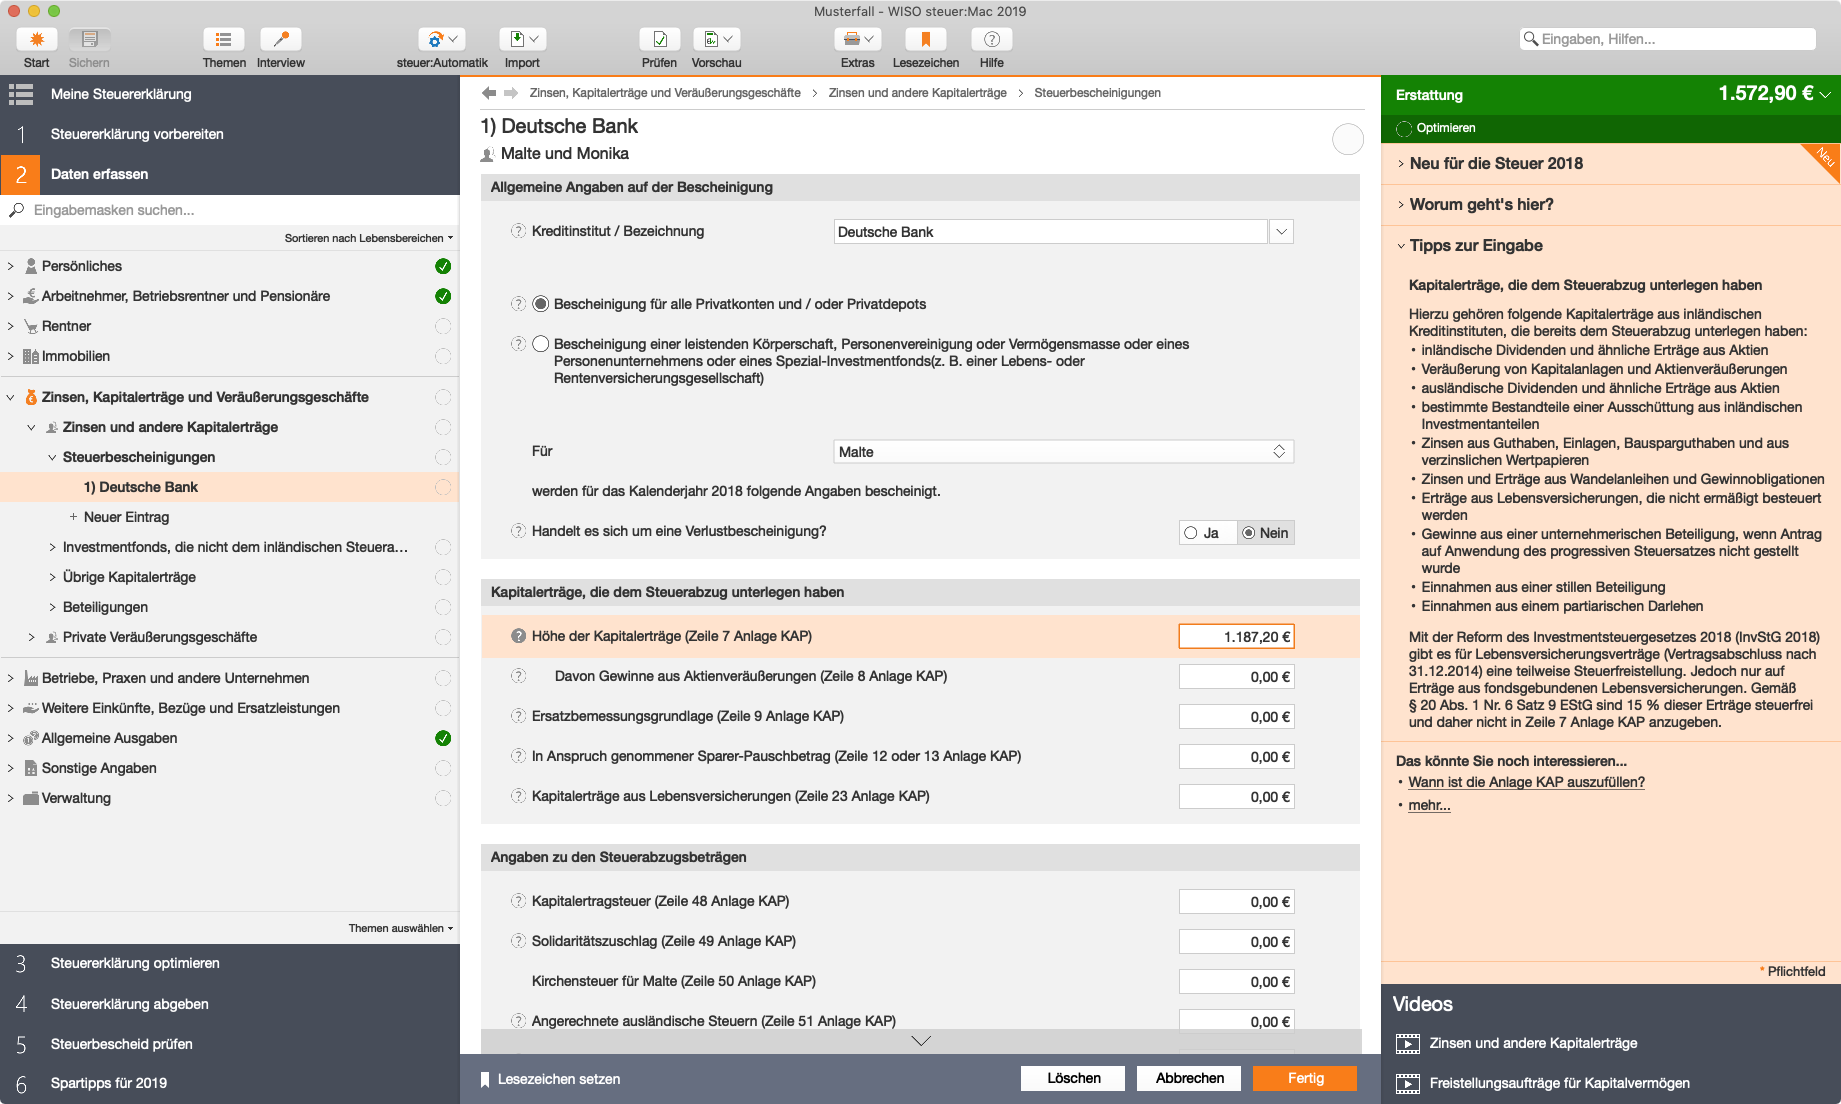The image size is (1841, 1104).
Task: Open the Extras toolbox icon
Action: click(857, 39)
